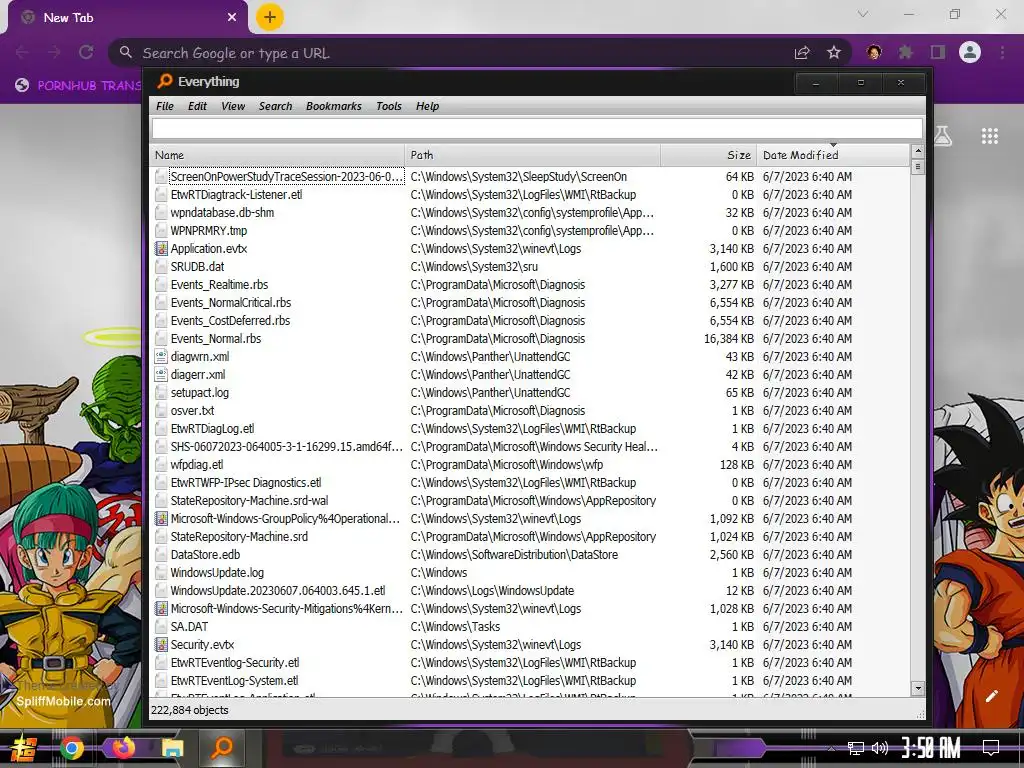
Task: Select the osver.txt file icon
Action: click(x=161, y=411)
